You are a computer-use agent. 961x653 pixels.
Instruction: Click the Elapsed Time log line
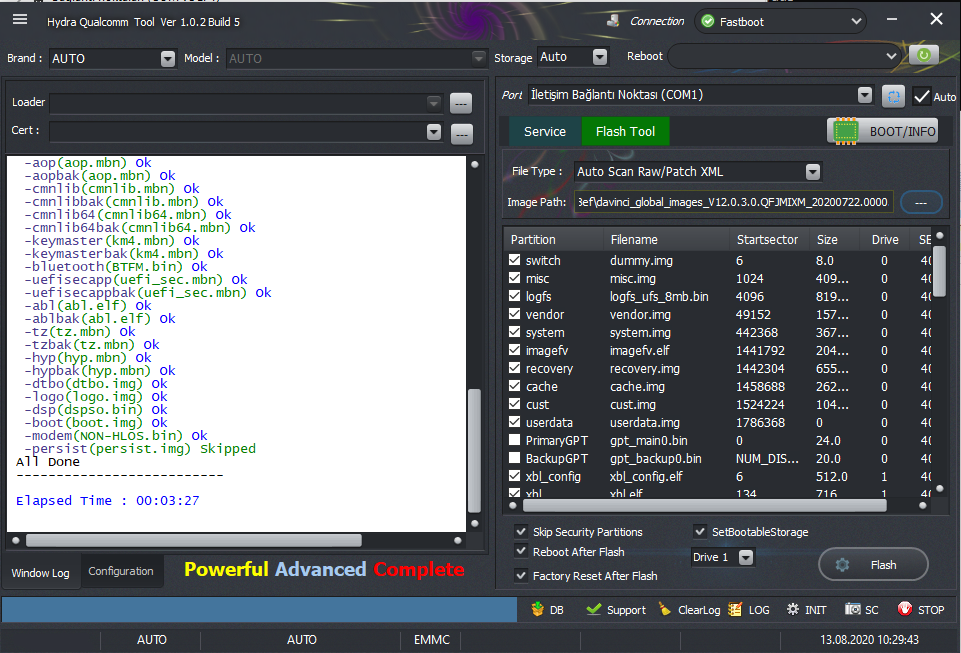(107, 500)
